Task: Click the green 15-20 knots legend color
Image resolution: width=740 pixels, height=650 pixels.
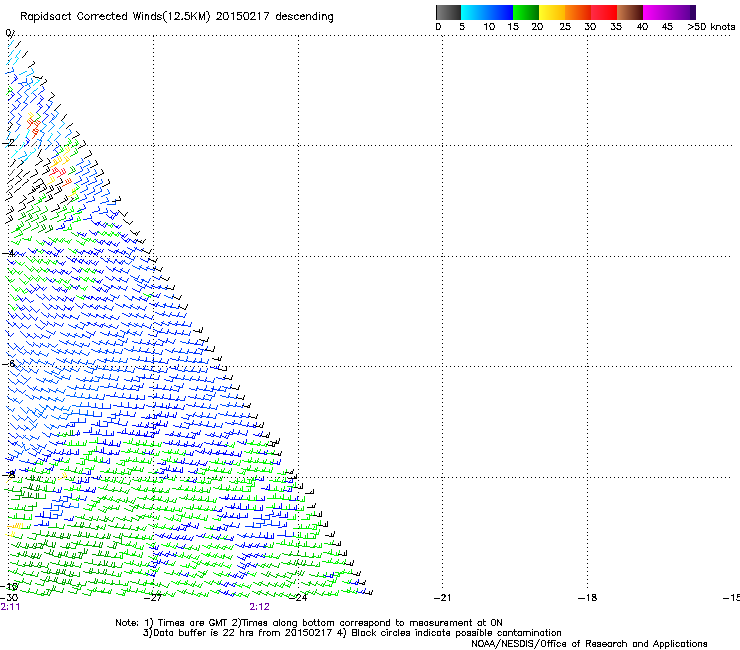Action: [x=526, y=12]
